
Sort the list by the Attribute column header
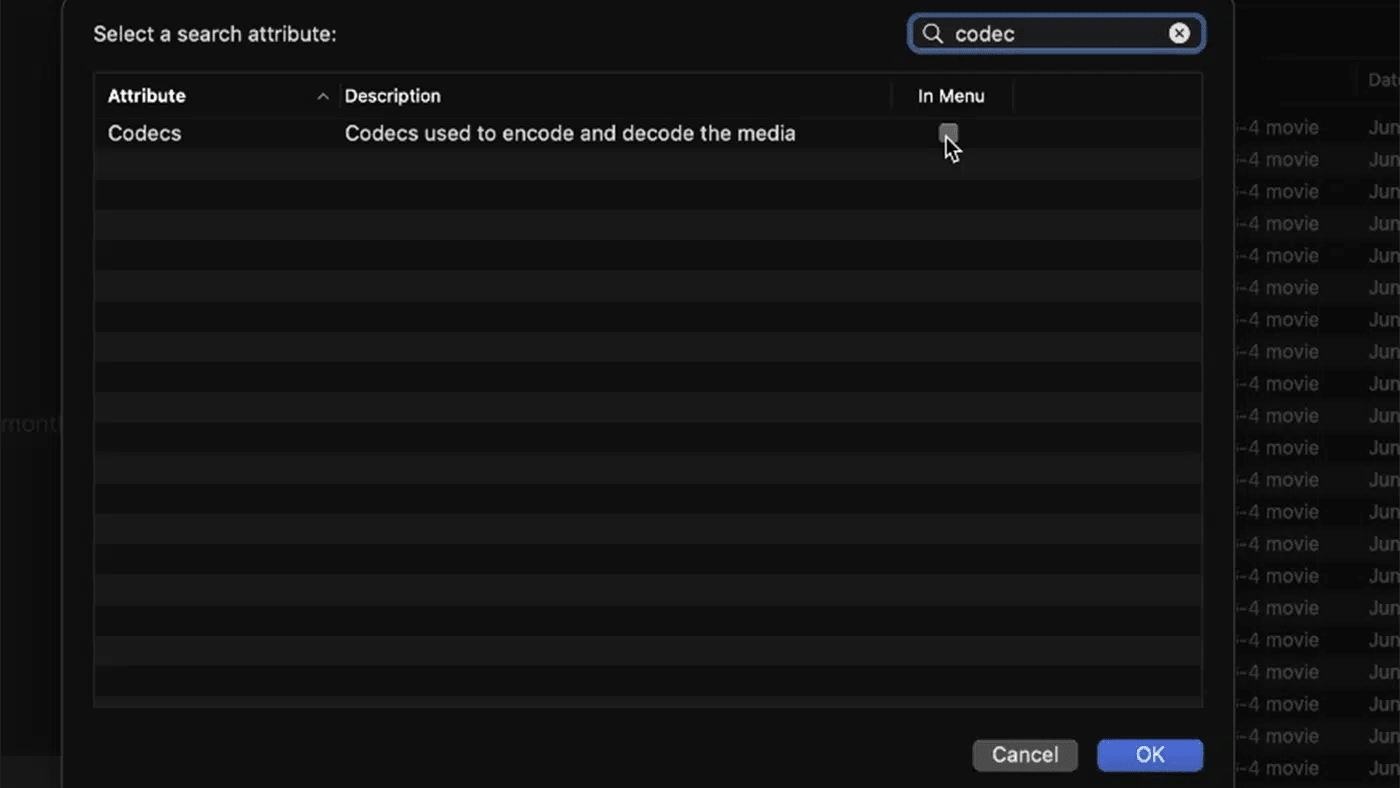click(146, 96)
